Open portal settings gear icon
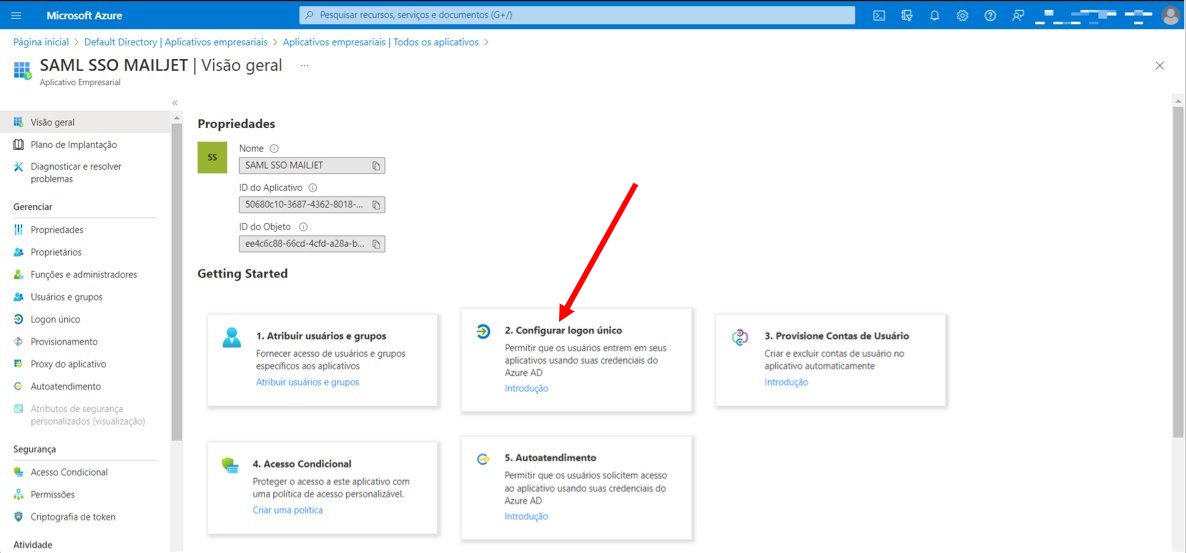Screen dimensions: 1186x553 click(962, 15)
